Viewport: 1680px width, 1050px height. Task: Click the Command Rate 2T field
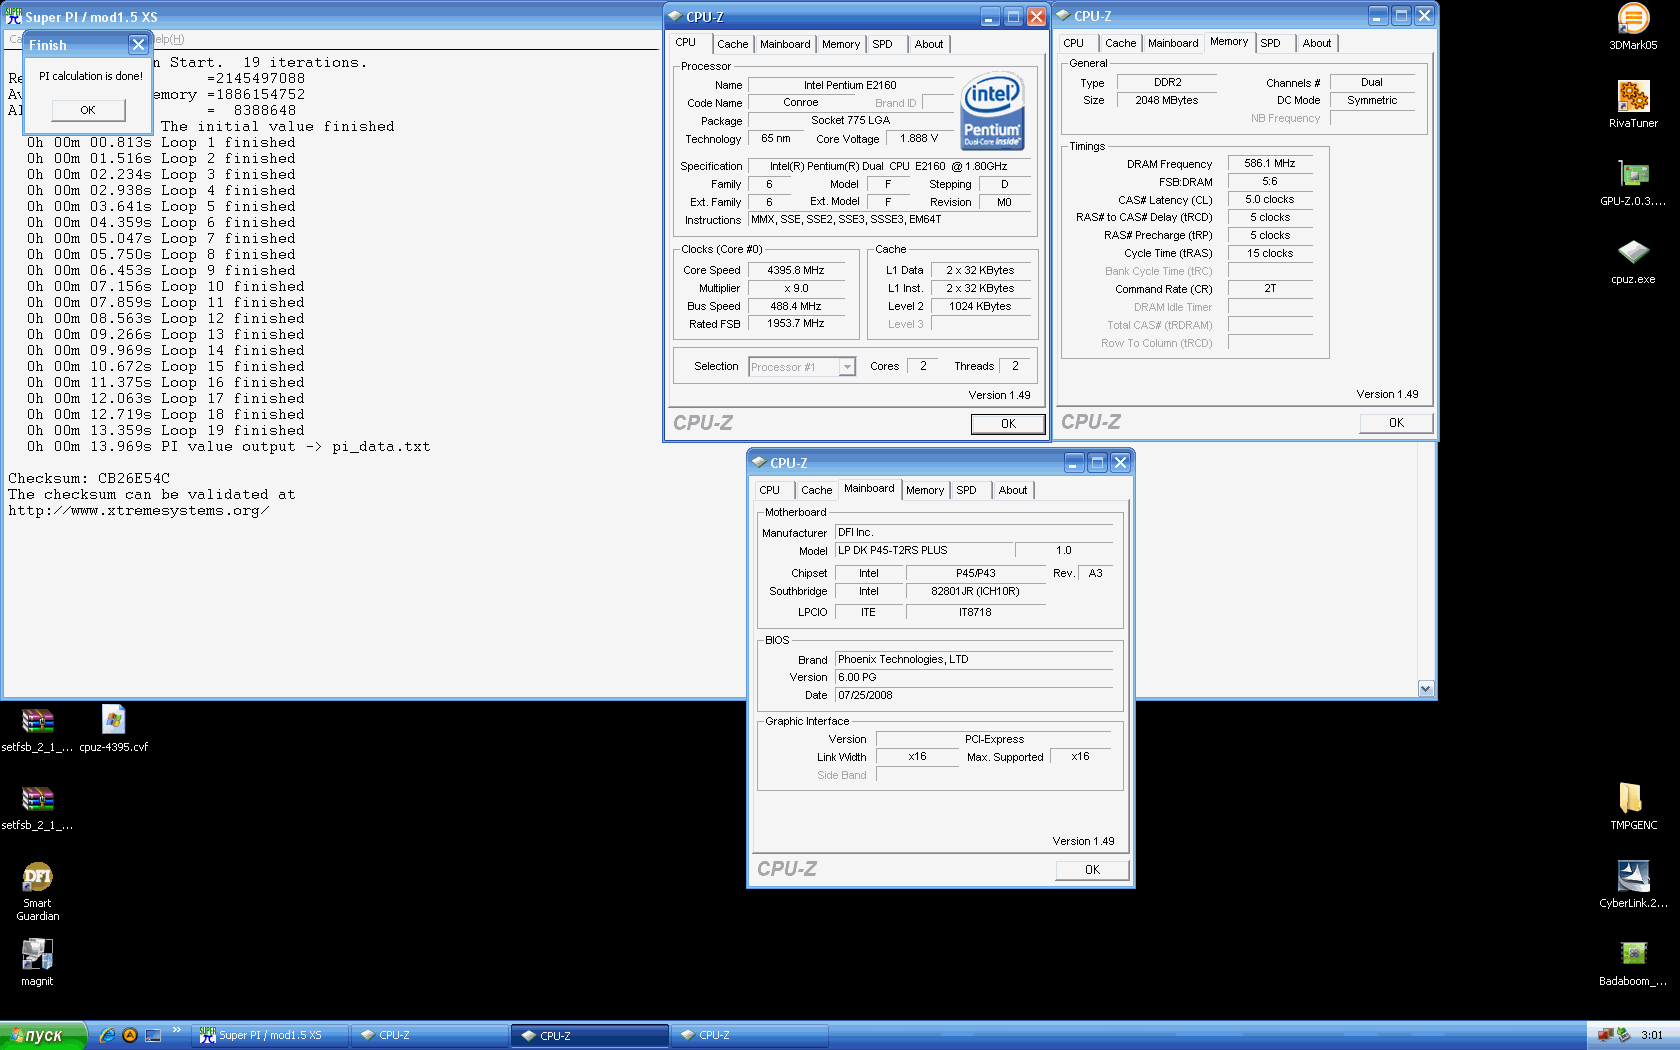click(1270, 288)
